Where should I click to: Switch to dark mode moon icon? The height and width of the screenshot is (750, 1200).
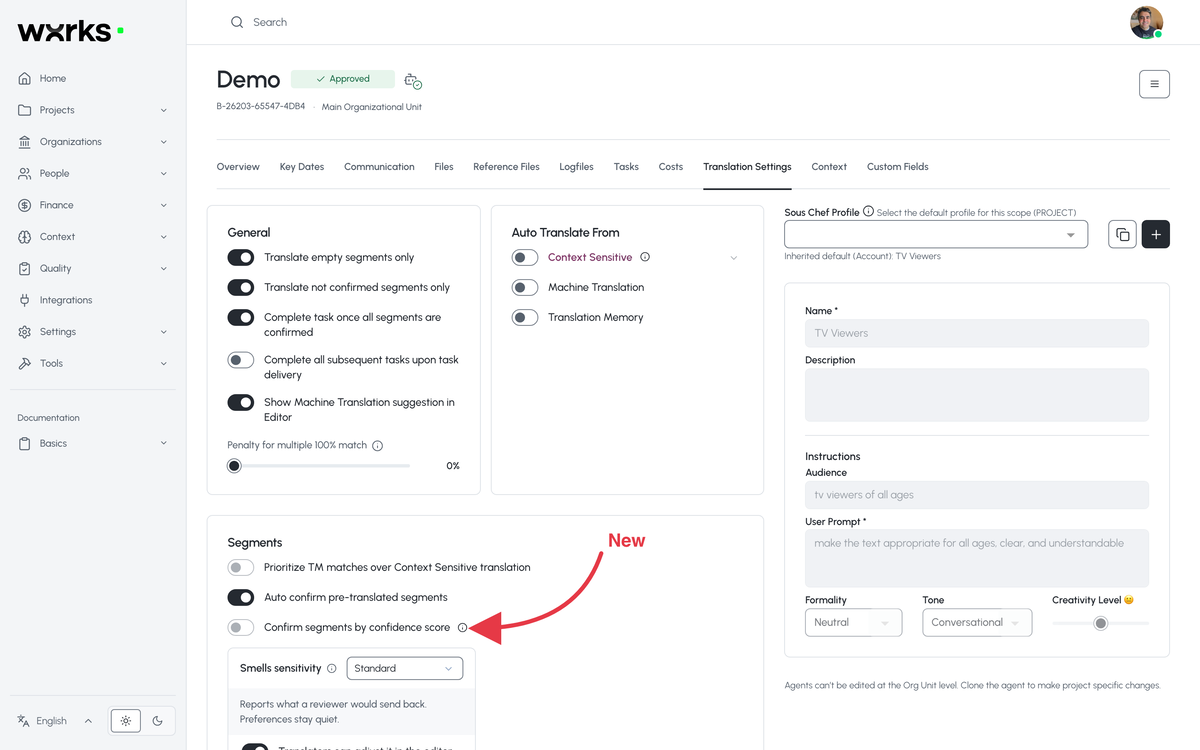click(x=158, y=720)
